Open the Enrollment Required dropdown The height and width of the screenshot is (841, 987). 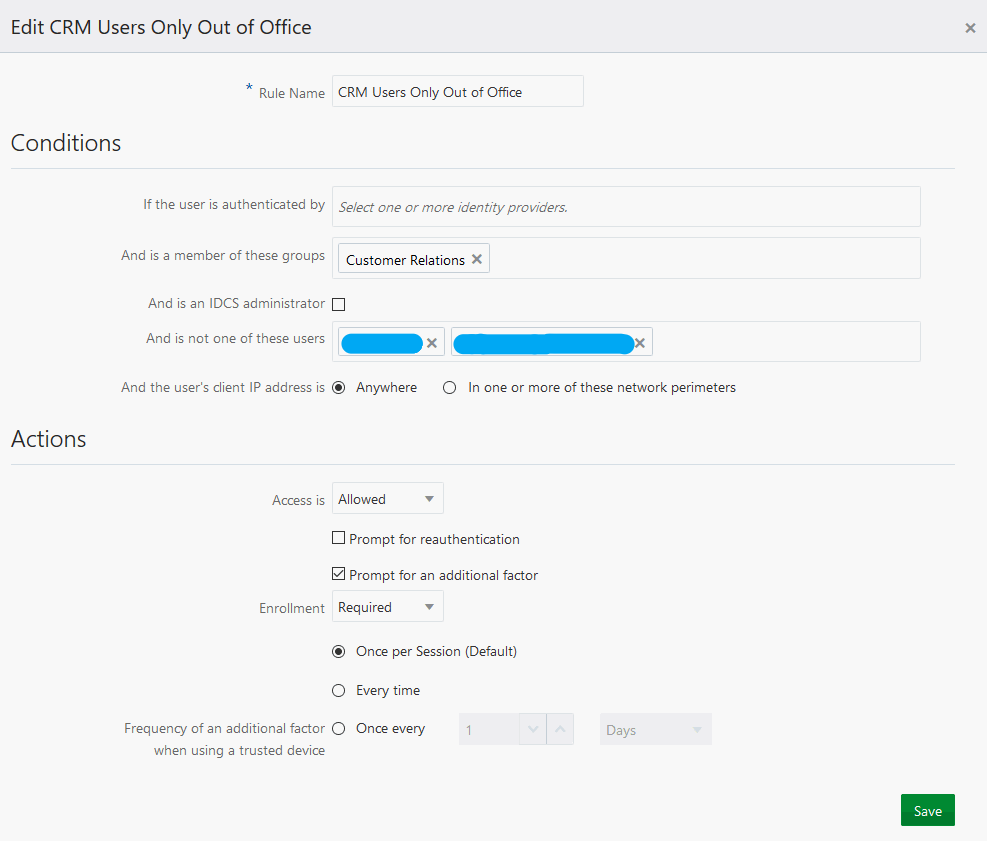point(387,607)
